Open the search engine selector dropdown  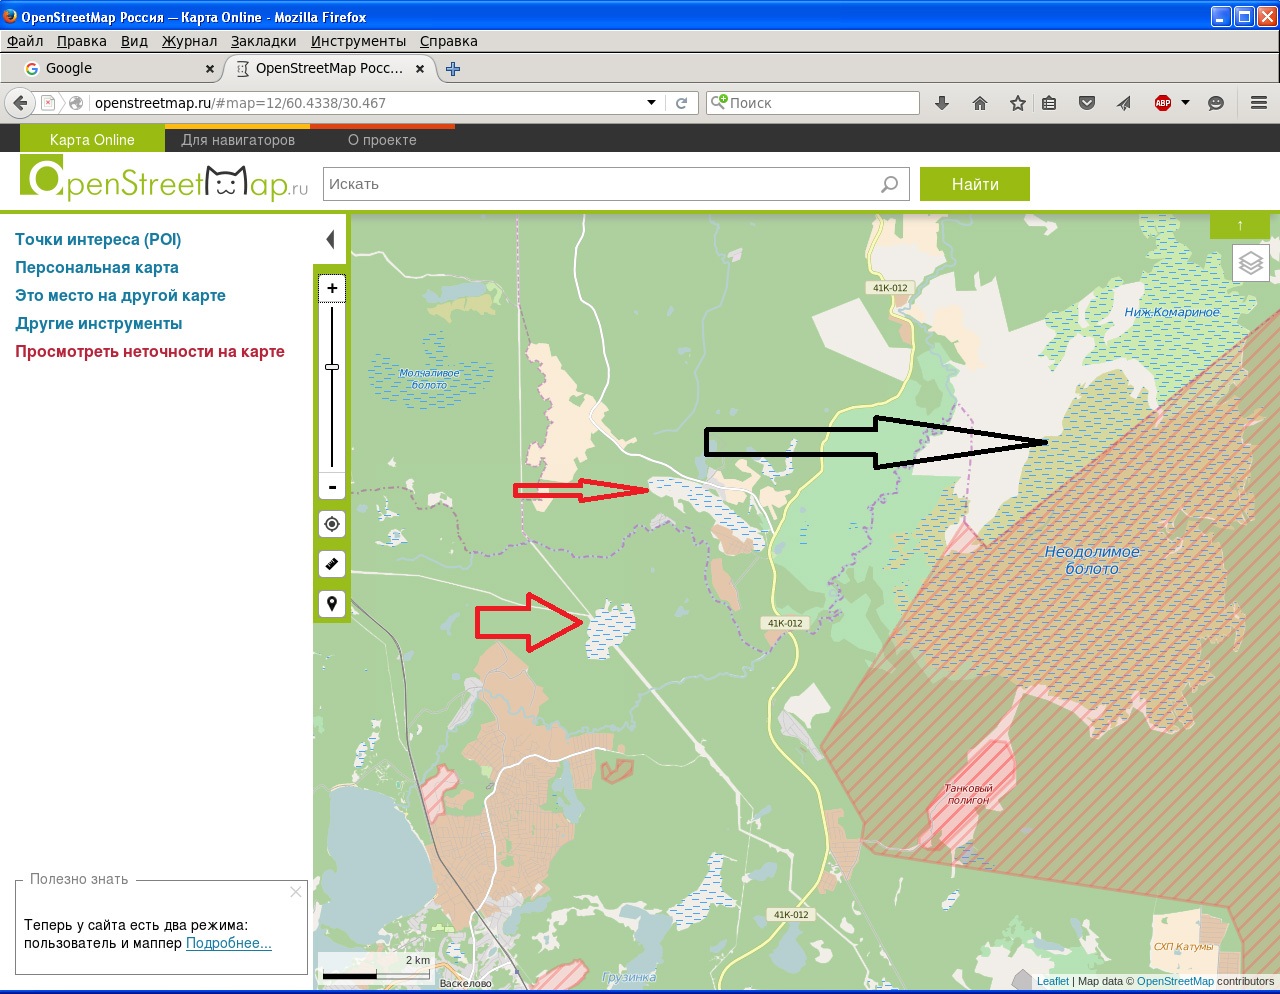(x=718, y=102)
